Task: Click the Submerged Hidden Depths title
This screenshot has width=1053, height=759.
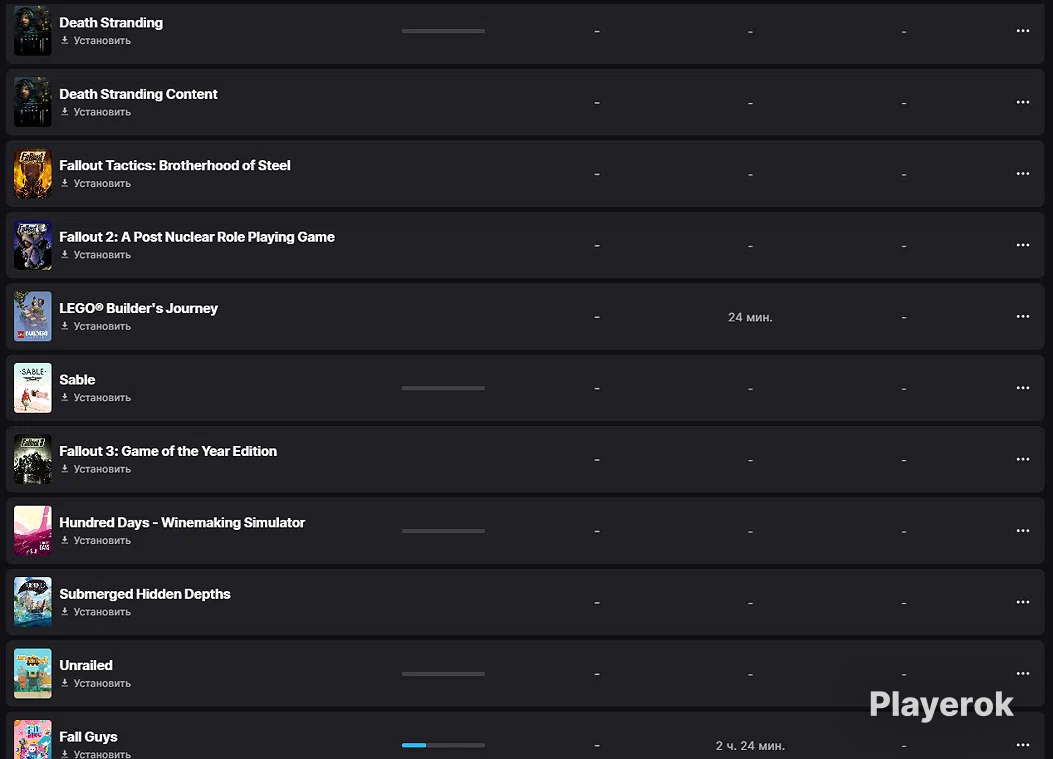Action: (x=145, y=594)
